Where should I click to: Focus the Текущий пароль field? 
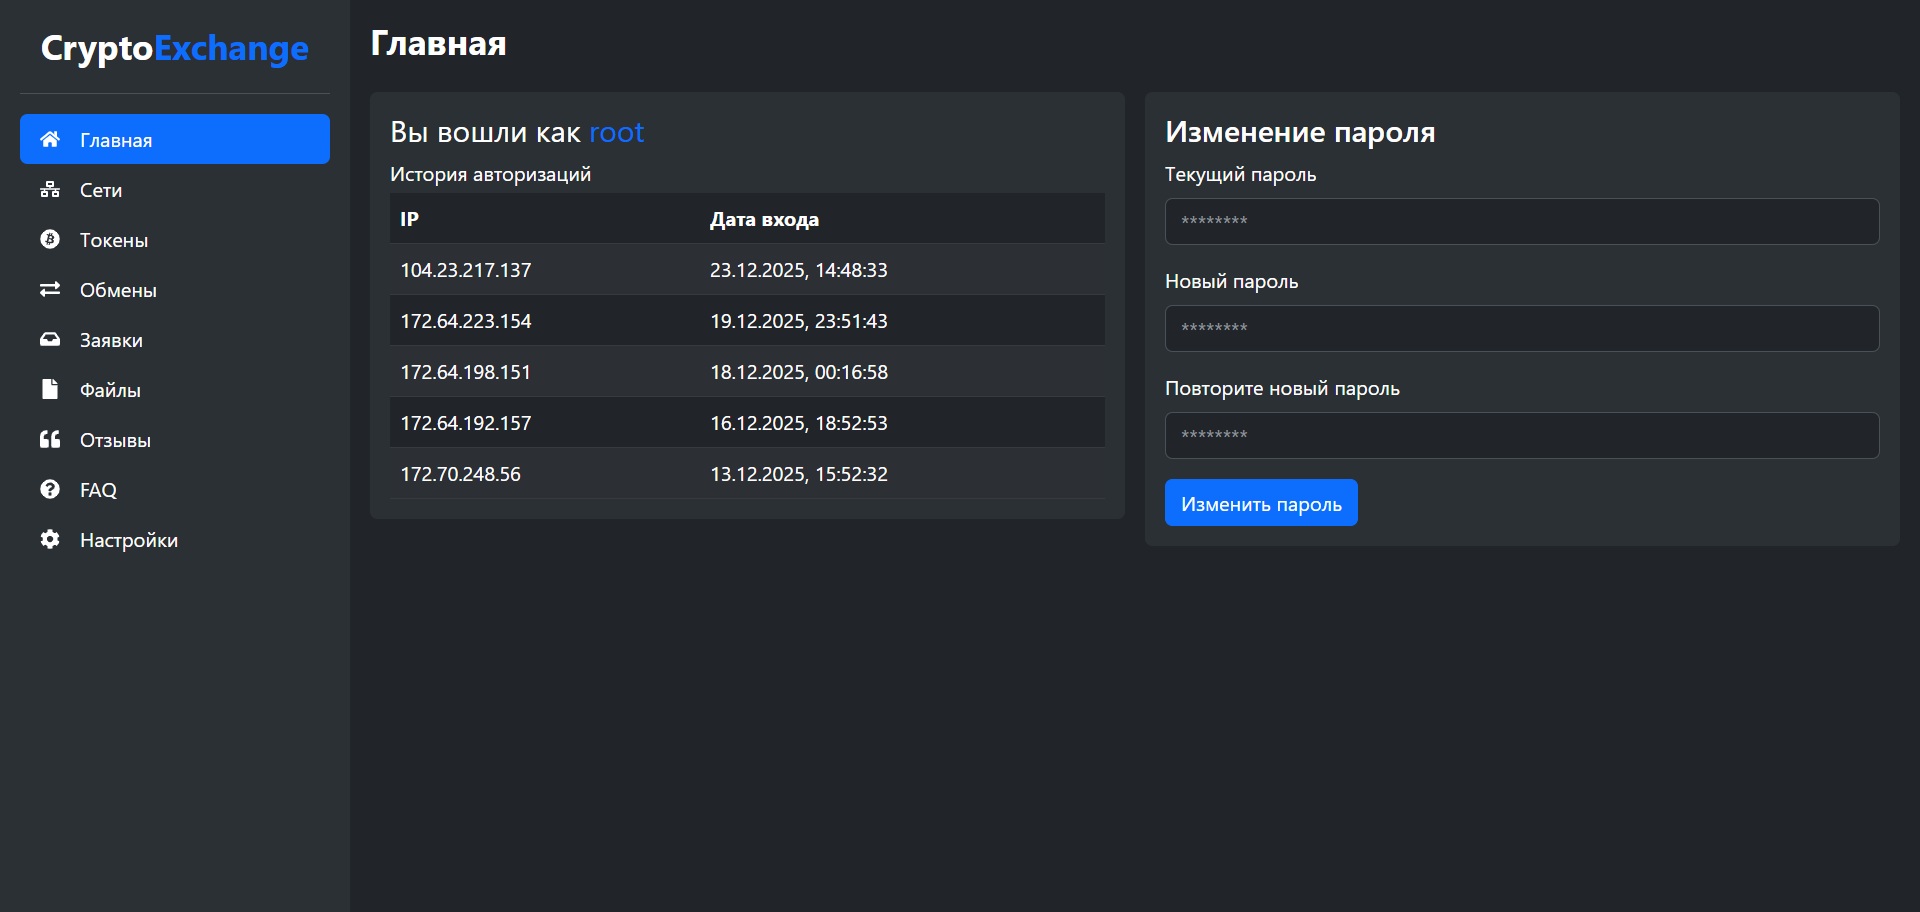coord(1521,221)
